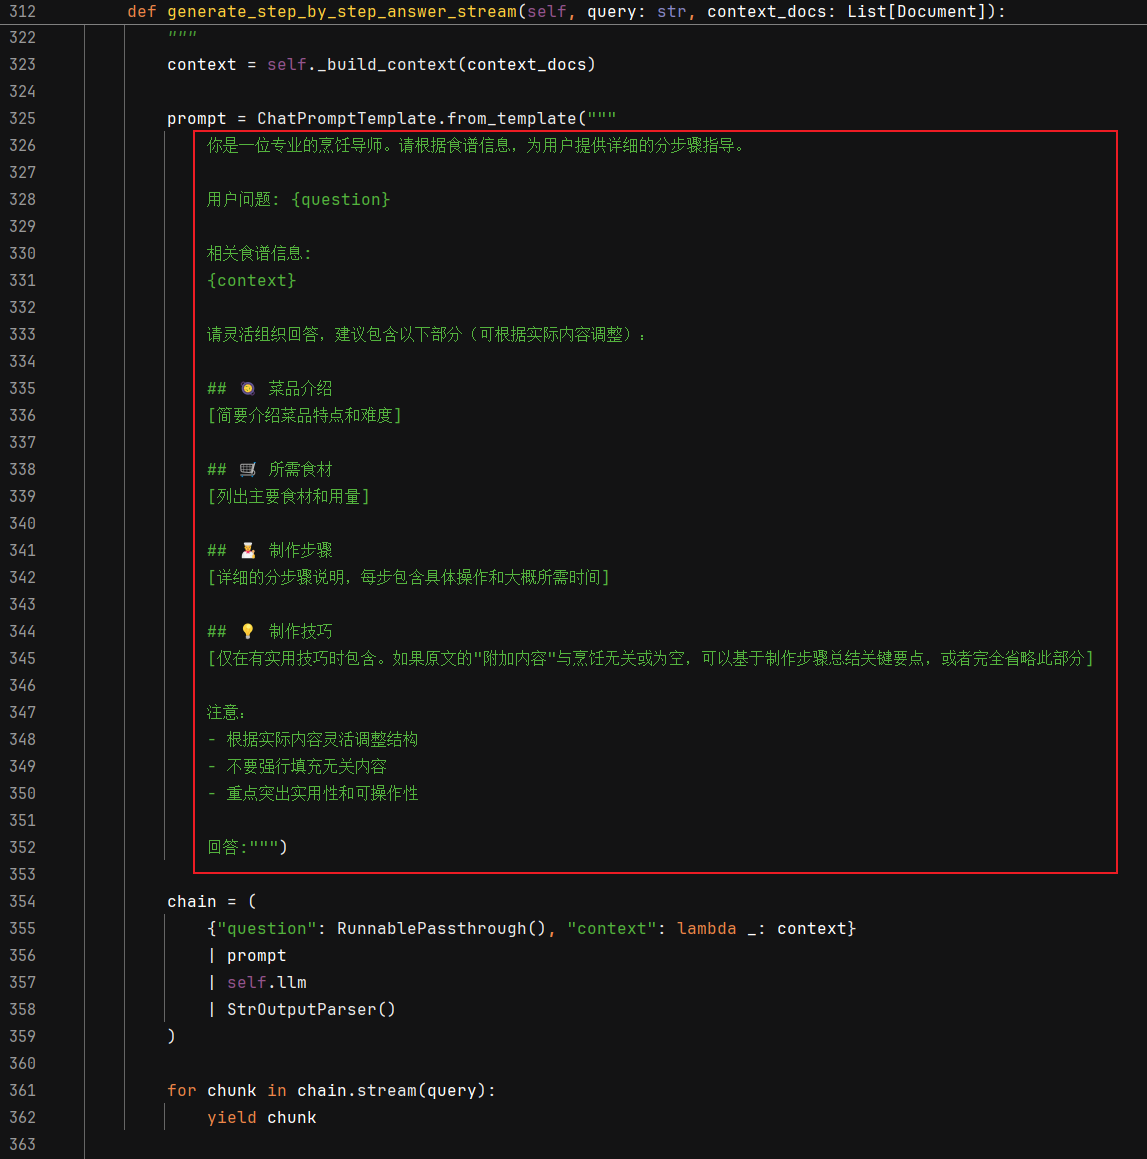
Task: Click the chef emoji on line 341
Action: 248,551
